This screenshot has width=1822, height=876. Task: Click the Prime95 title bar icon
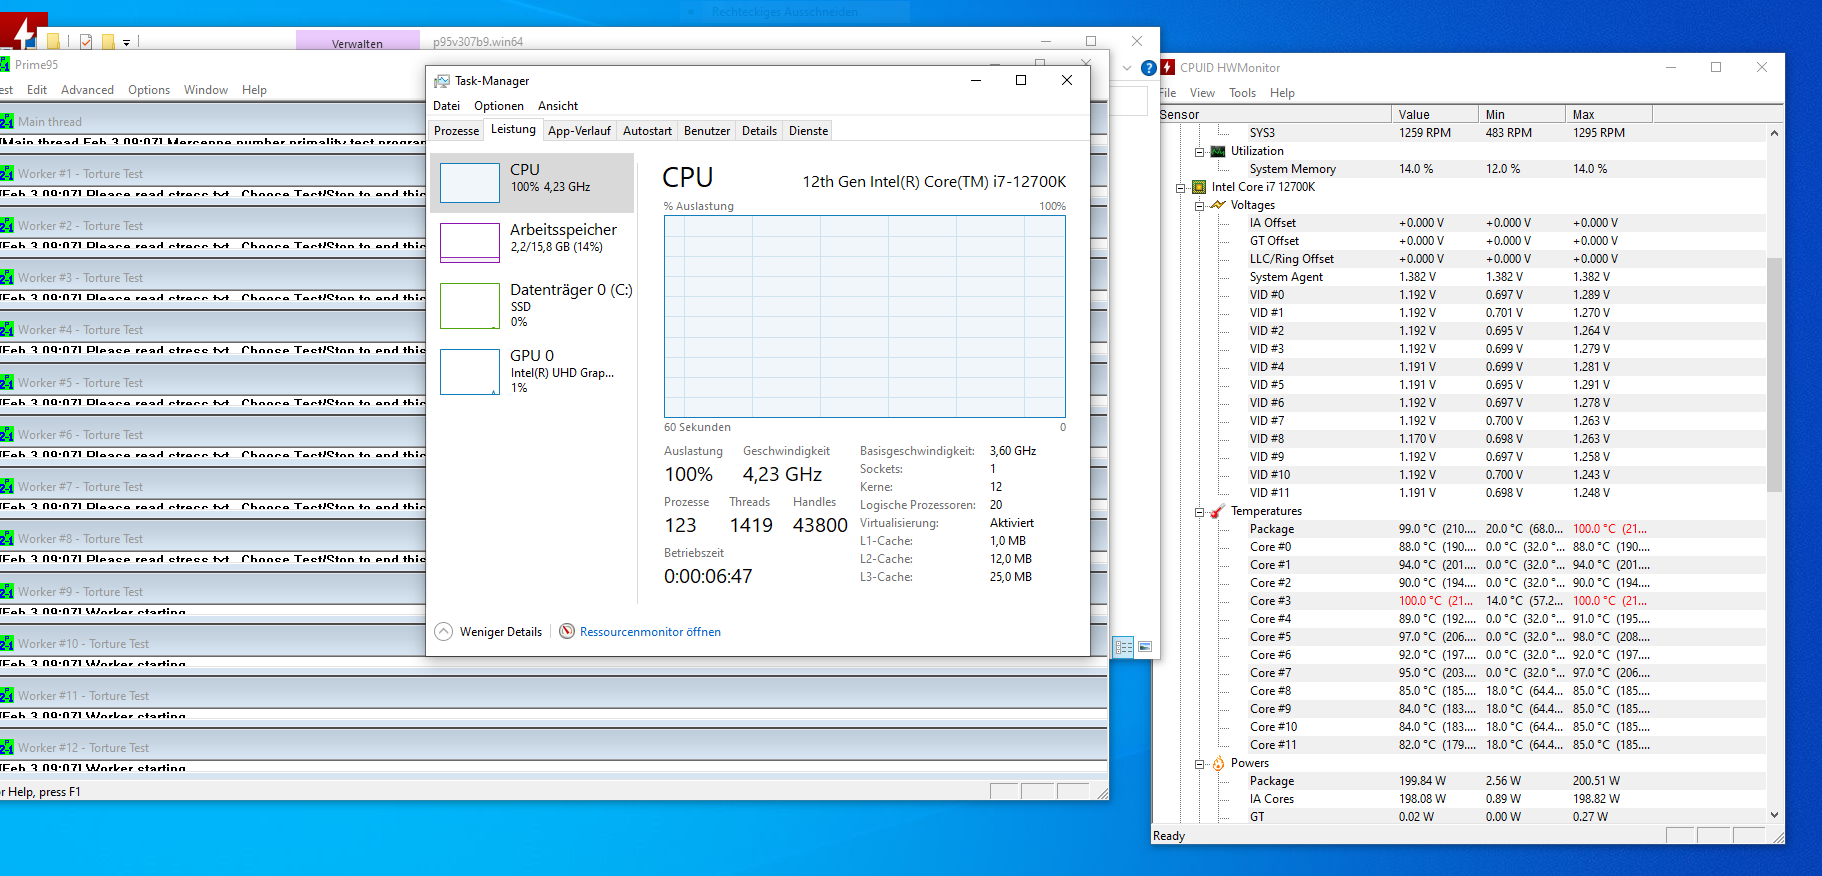point(5,65)
